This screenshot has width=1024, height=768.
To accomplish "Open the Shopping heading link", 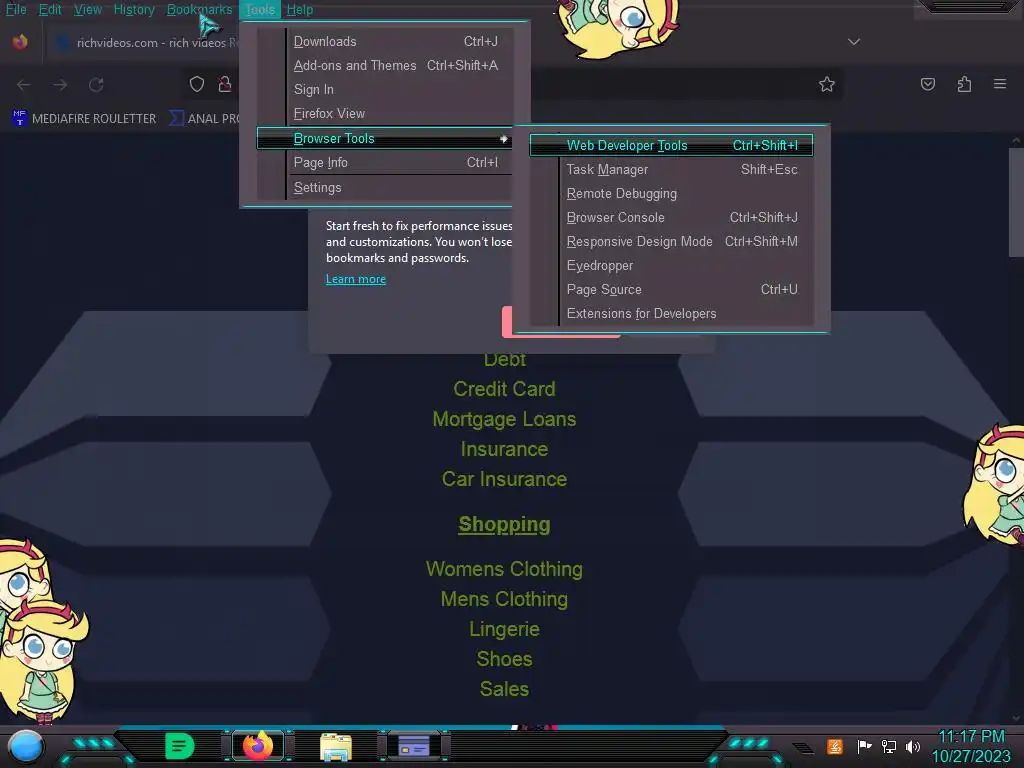I will click(x=504, y=524).
